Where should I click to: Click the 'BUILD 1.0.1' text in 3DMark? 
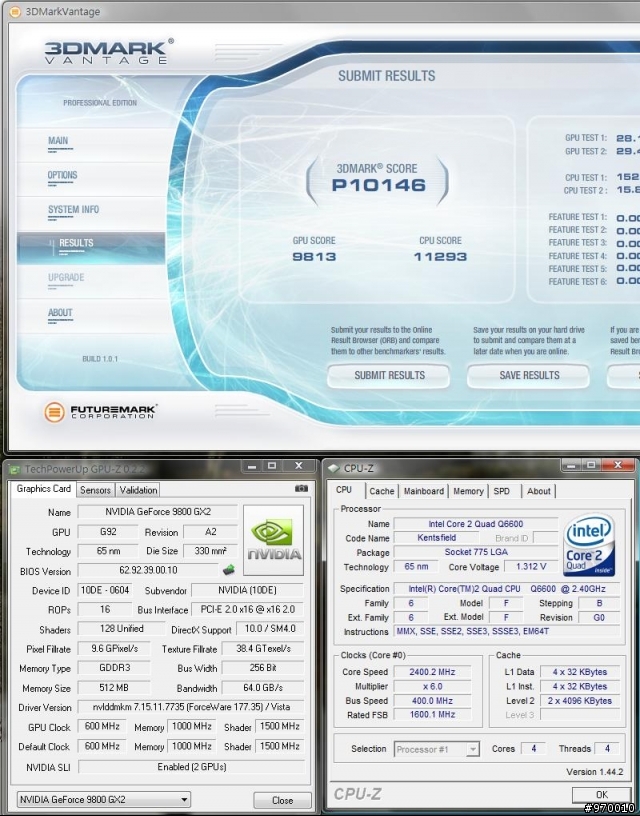100,359
